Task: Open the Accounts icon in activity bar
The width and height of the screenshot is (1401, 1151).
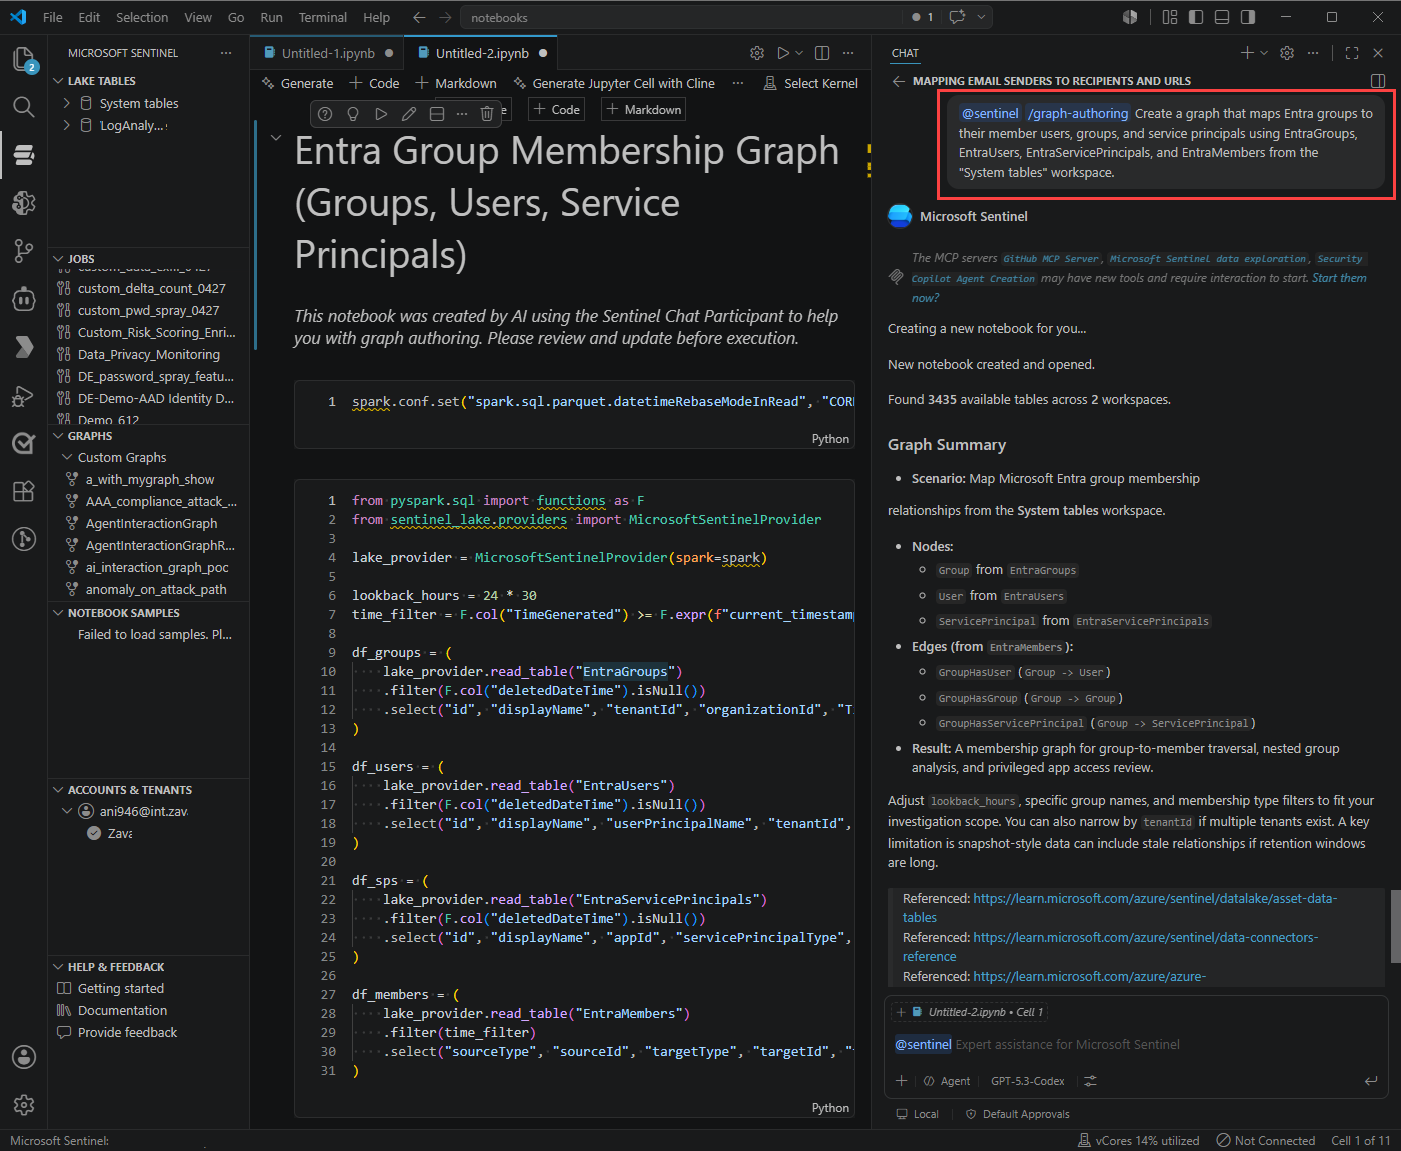Action: tap(24, 1057)
